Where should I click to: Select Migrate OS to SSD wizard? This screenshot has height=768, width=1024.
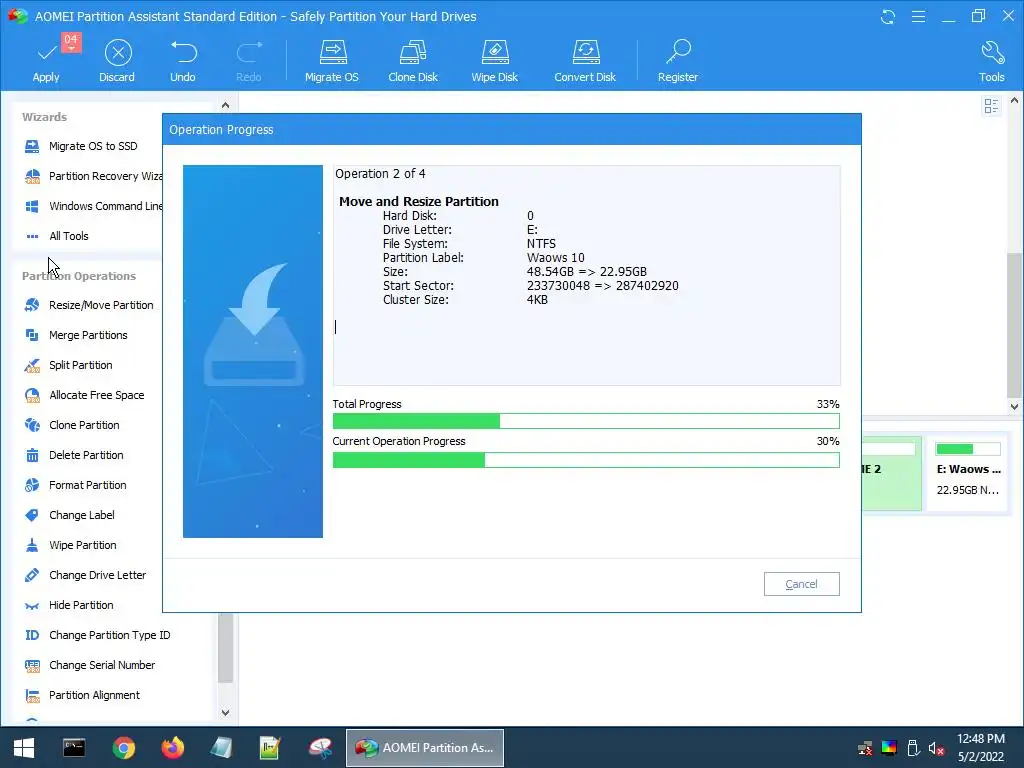[x=93, y=146]
